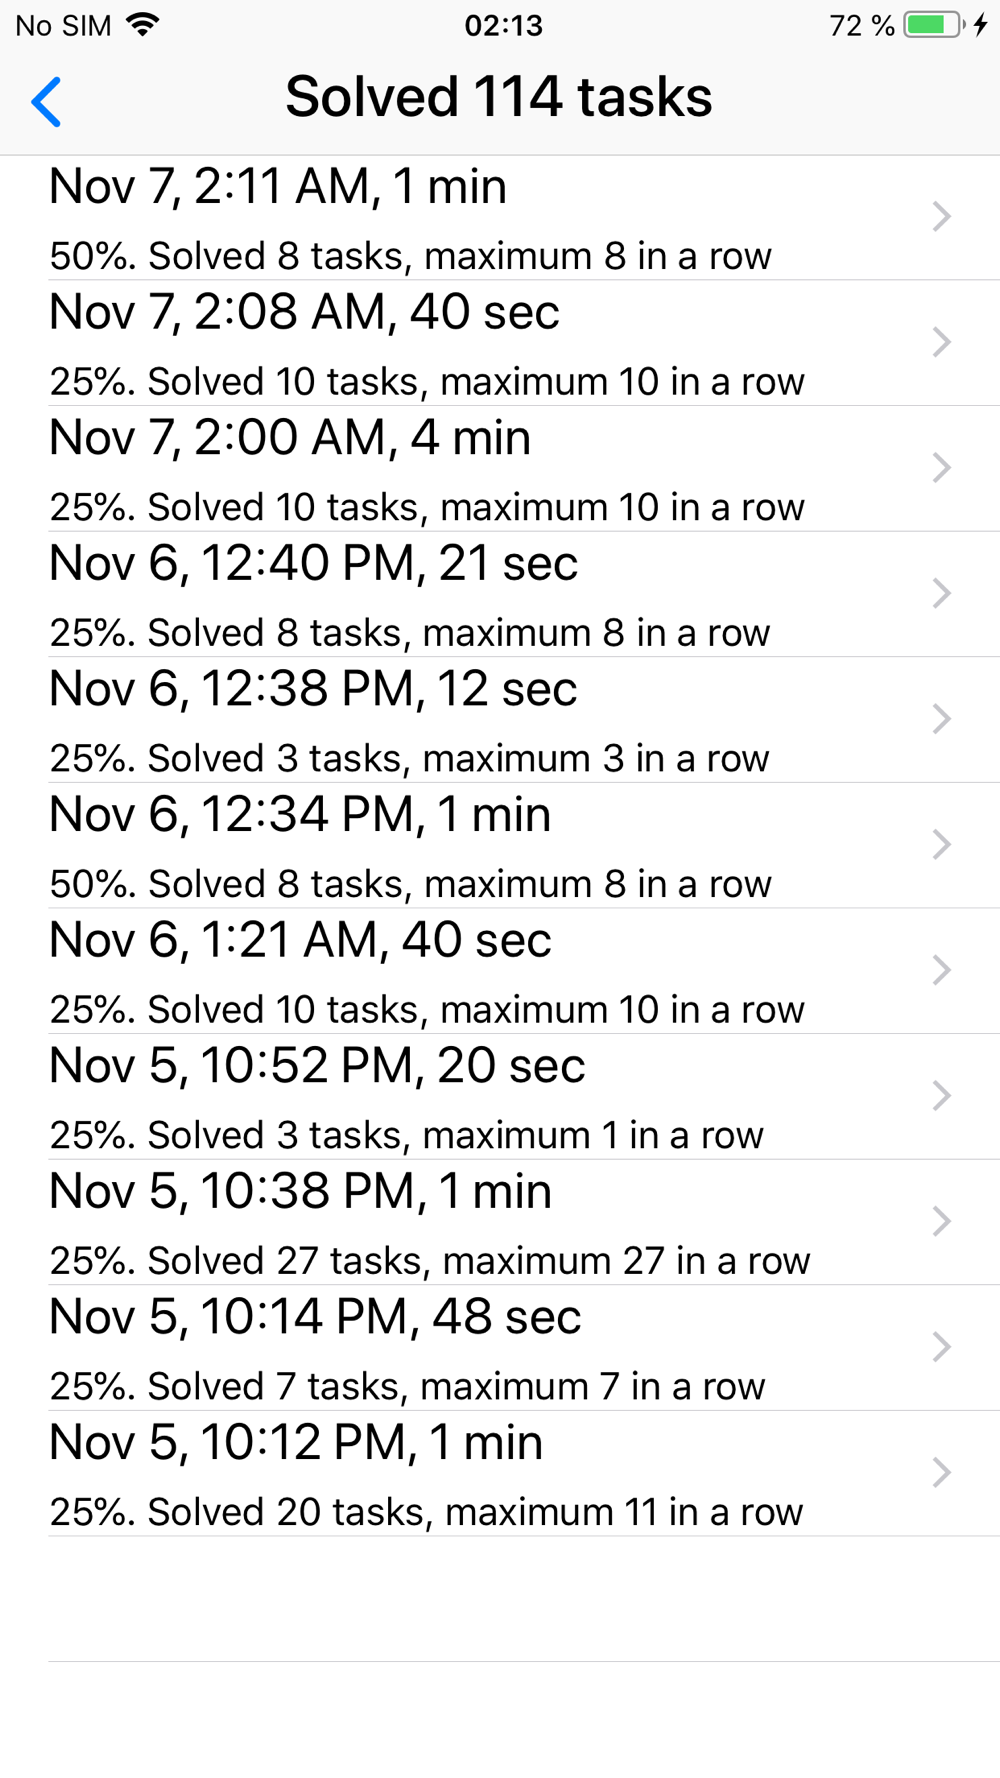Tap the blue back arrow icon
The width and height of the screenshot is (1000, 1778).
coord(46,101)
